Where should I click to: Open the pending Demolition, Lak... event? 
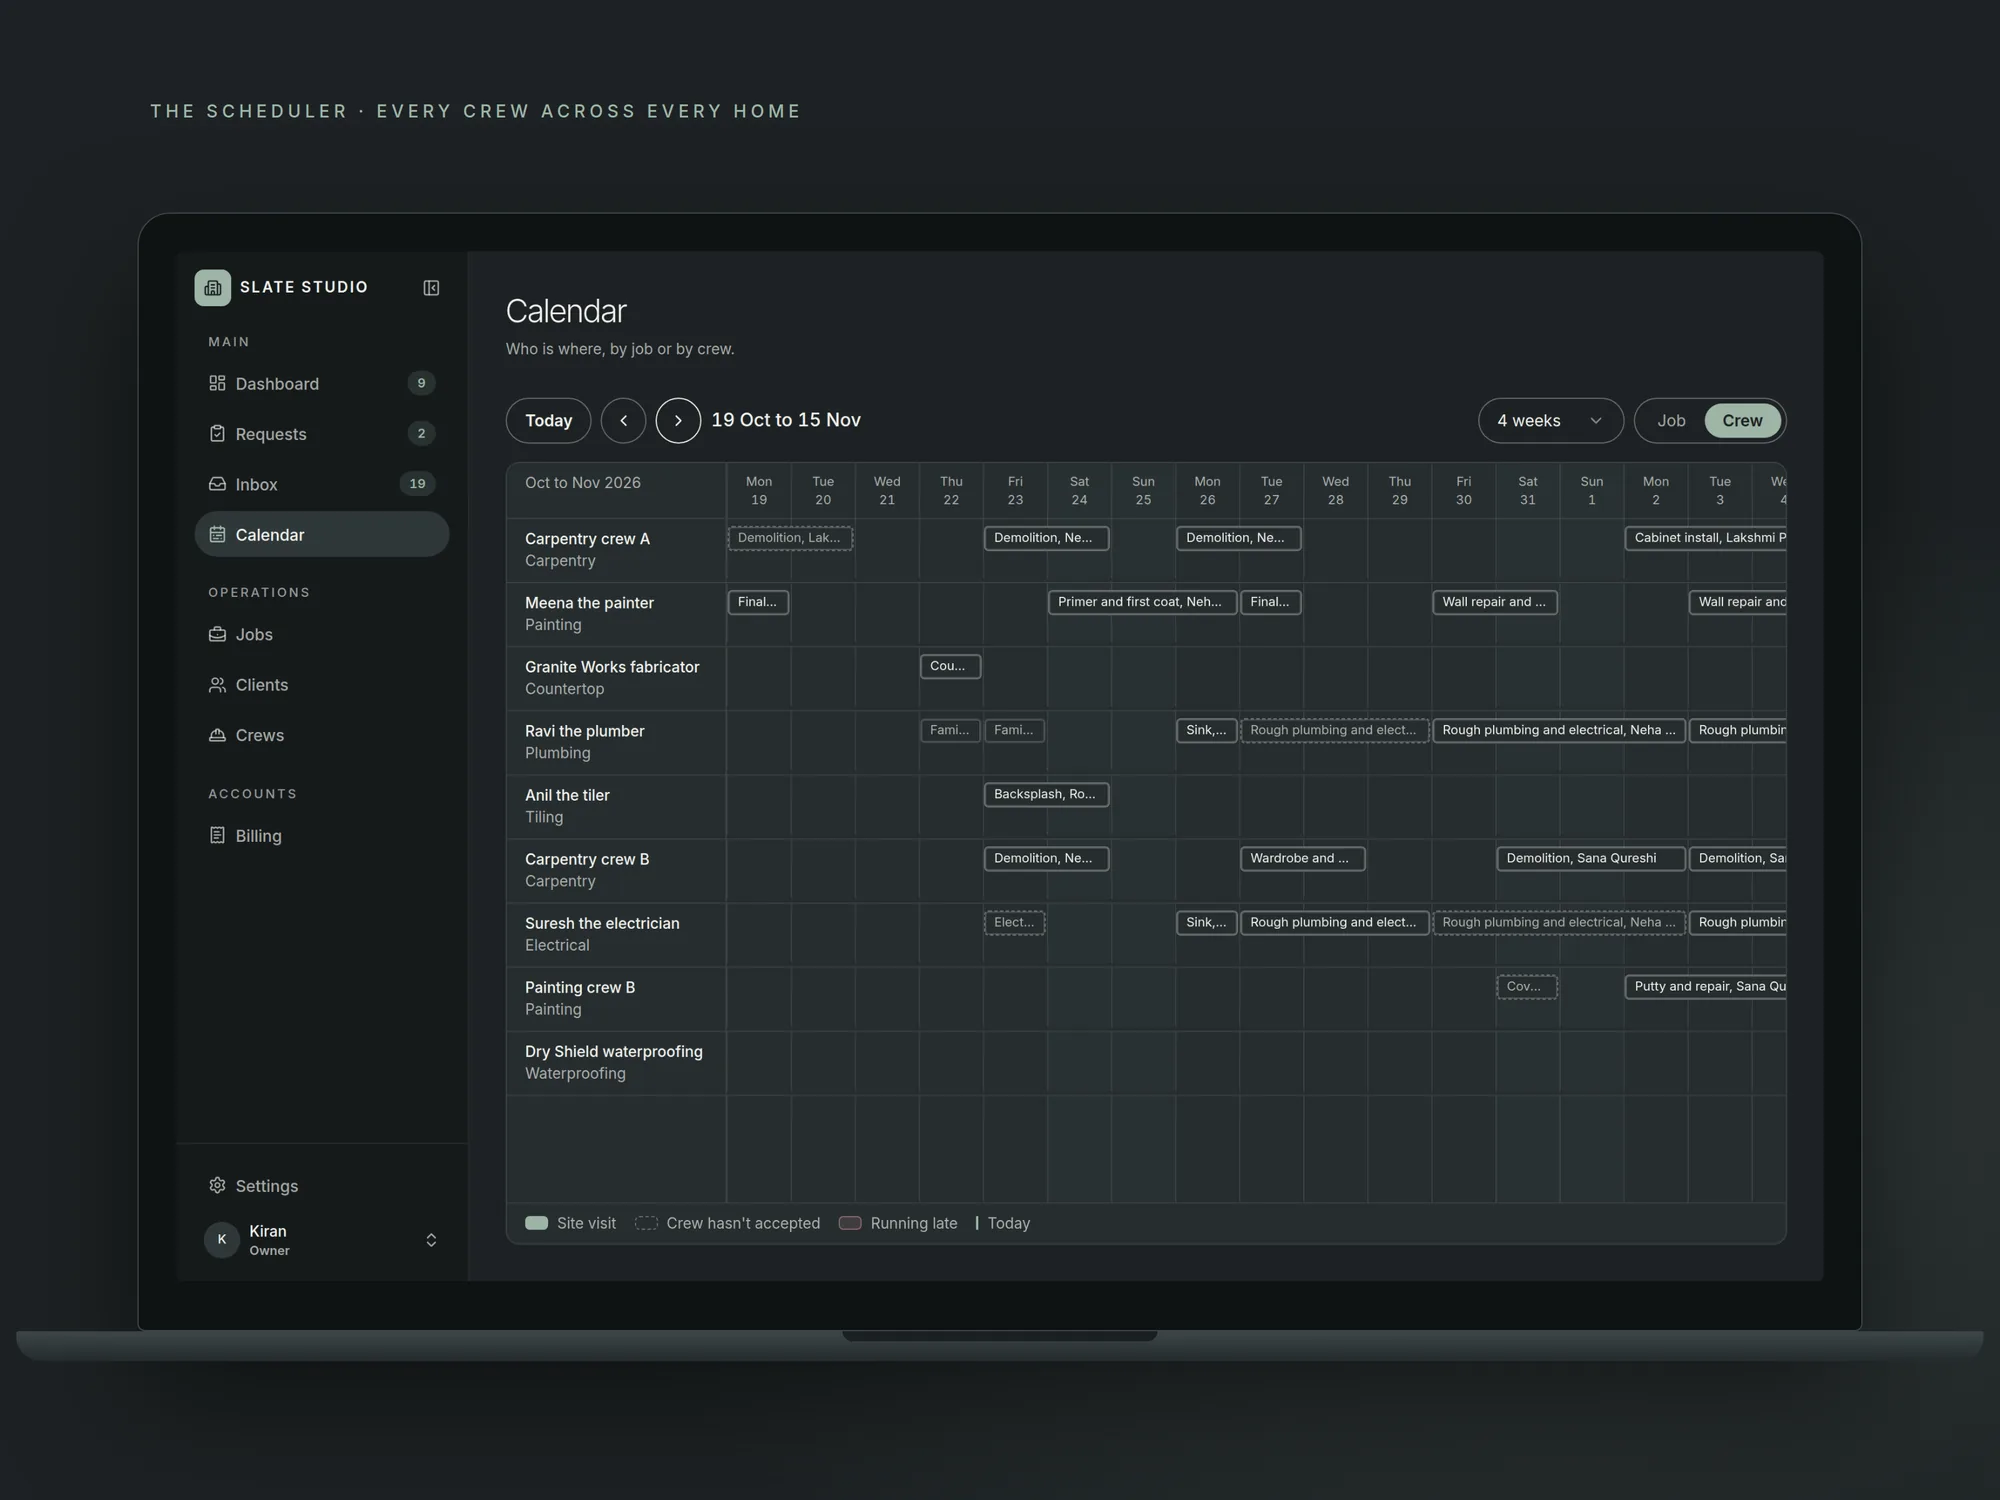point(790,538)
